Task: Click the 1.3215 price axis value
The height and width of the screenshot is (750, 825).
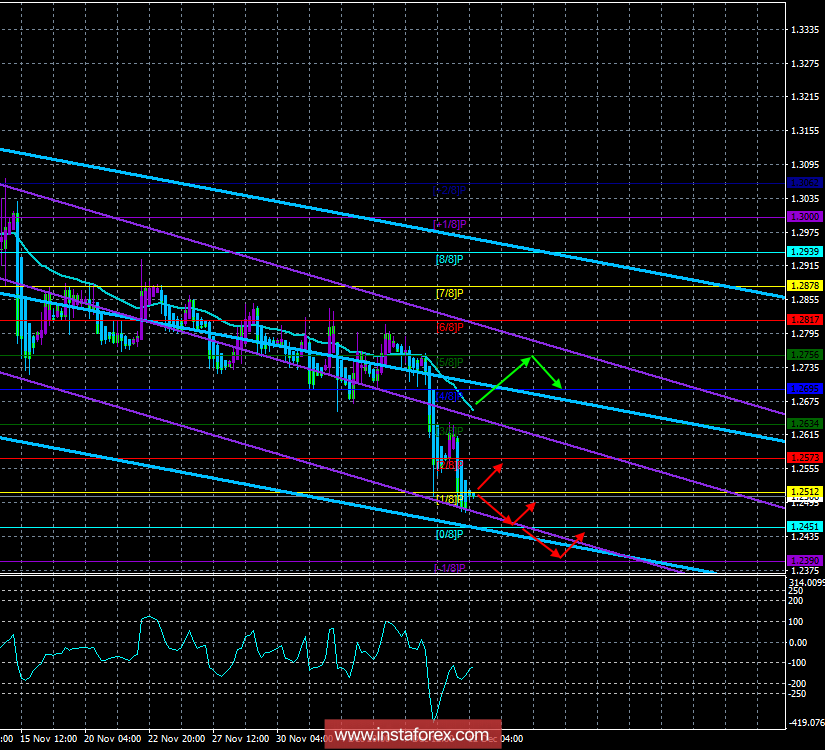Action: (x=805, y=97)
